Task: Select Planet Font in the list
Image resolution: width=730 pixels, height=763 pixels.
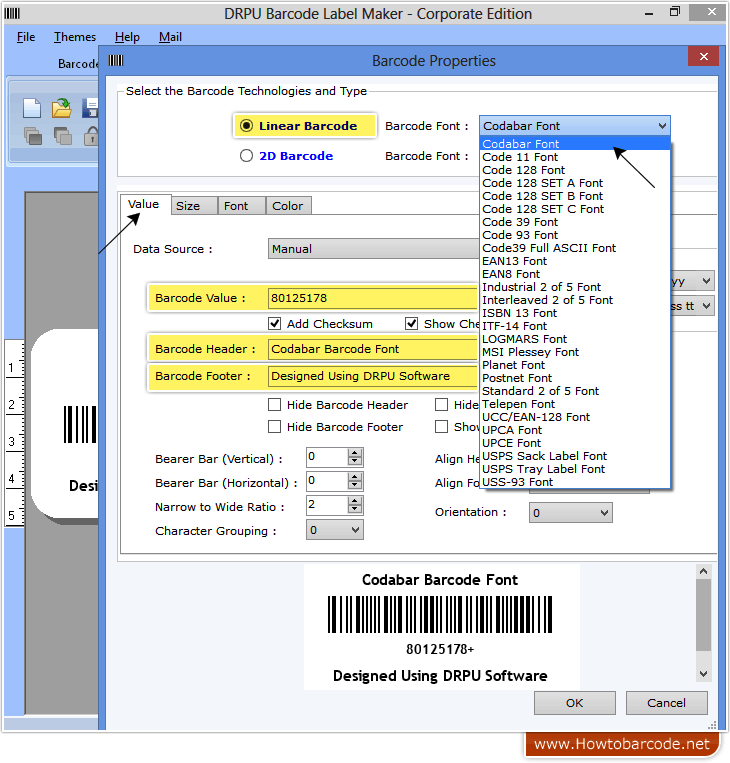Action: point(575,365)
